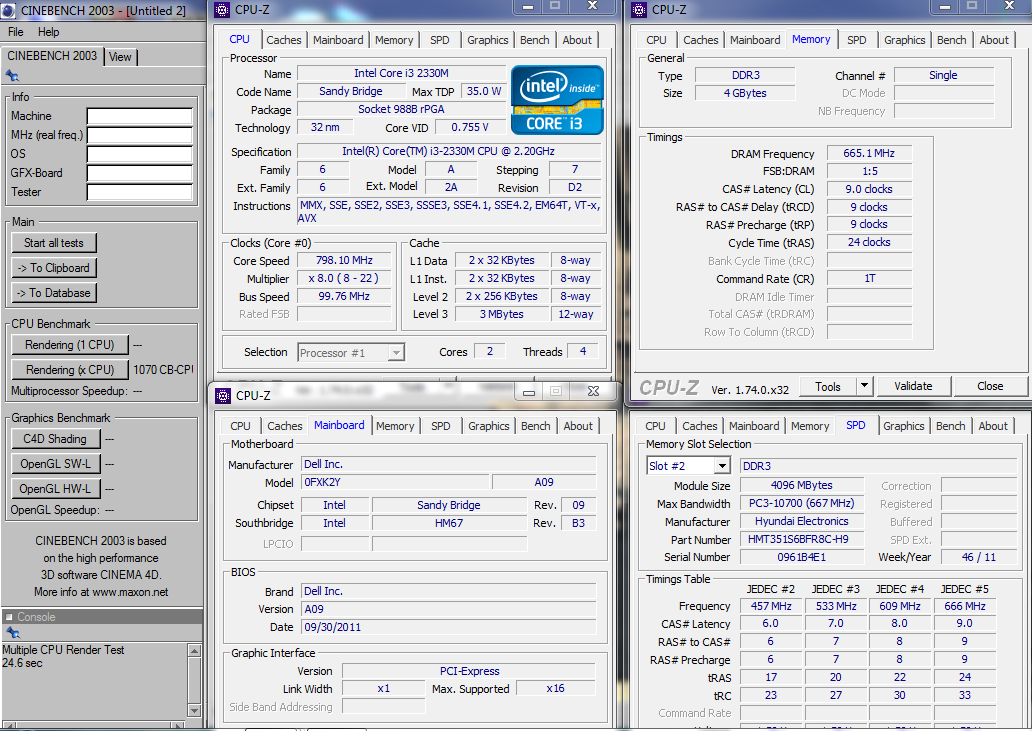The image size is (1032, 731).
Task: Click the GFX-Board input field
Action: click(140, 174)
